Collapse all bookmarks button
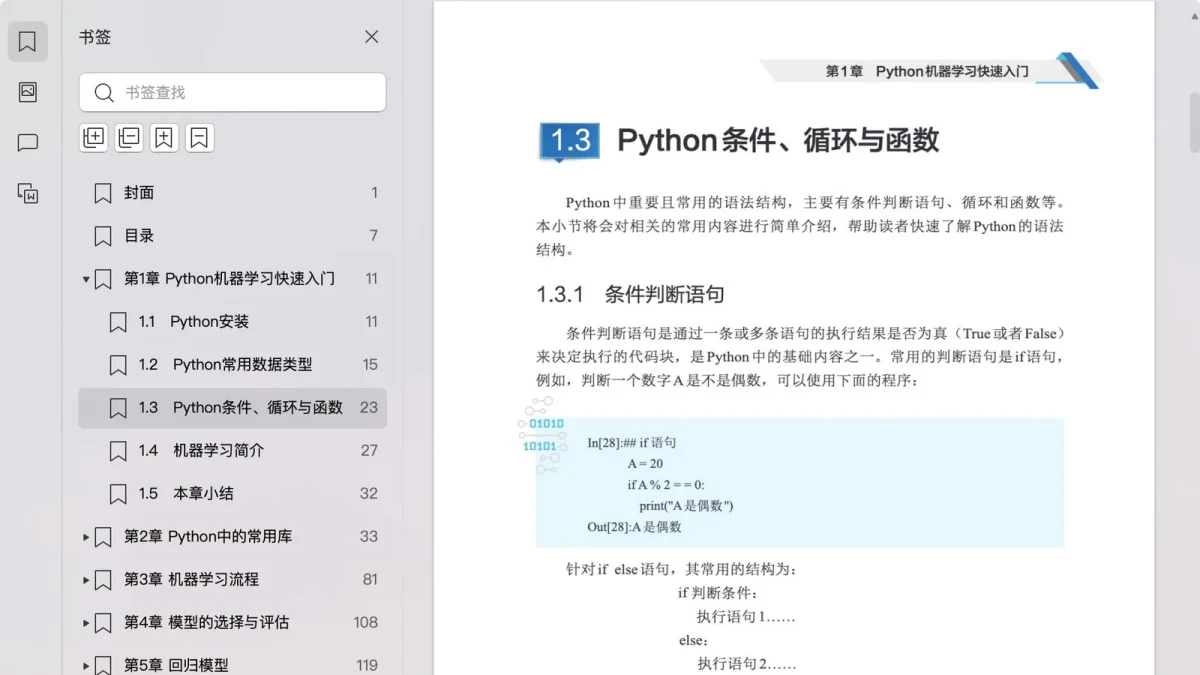The image size is (1200, 675). pyautogui.click(x=129, y=138)
